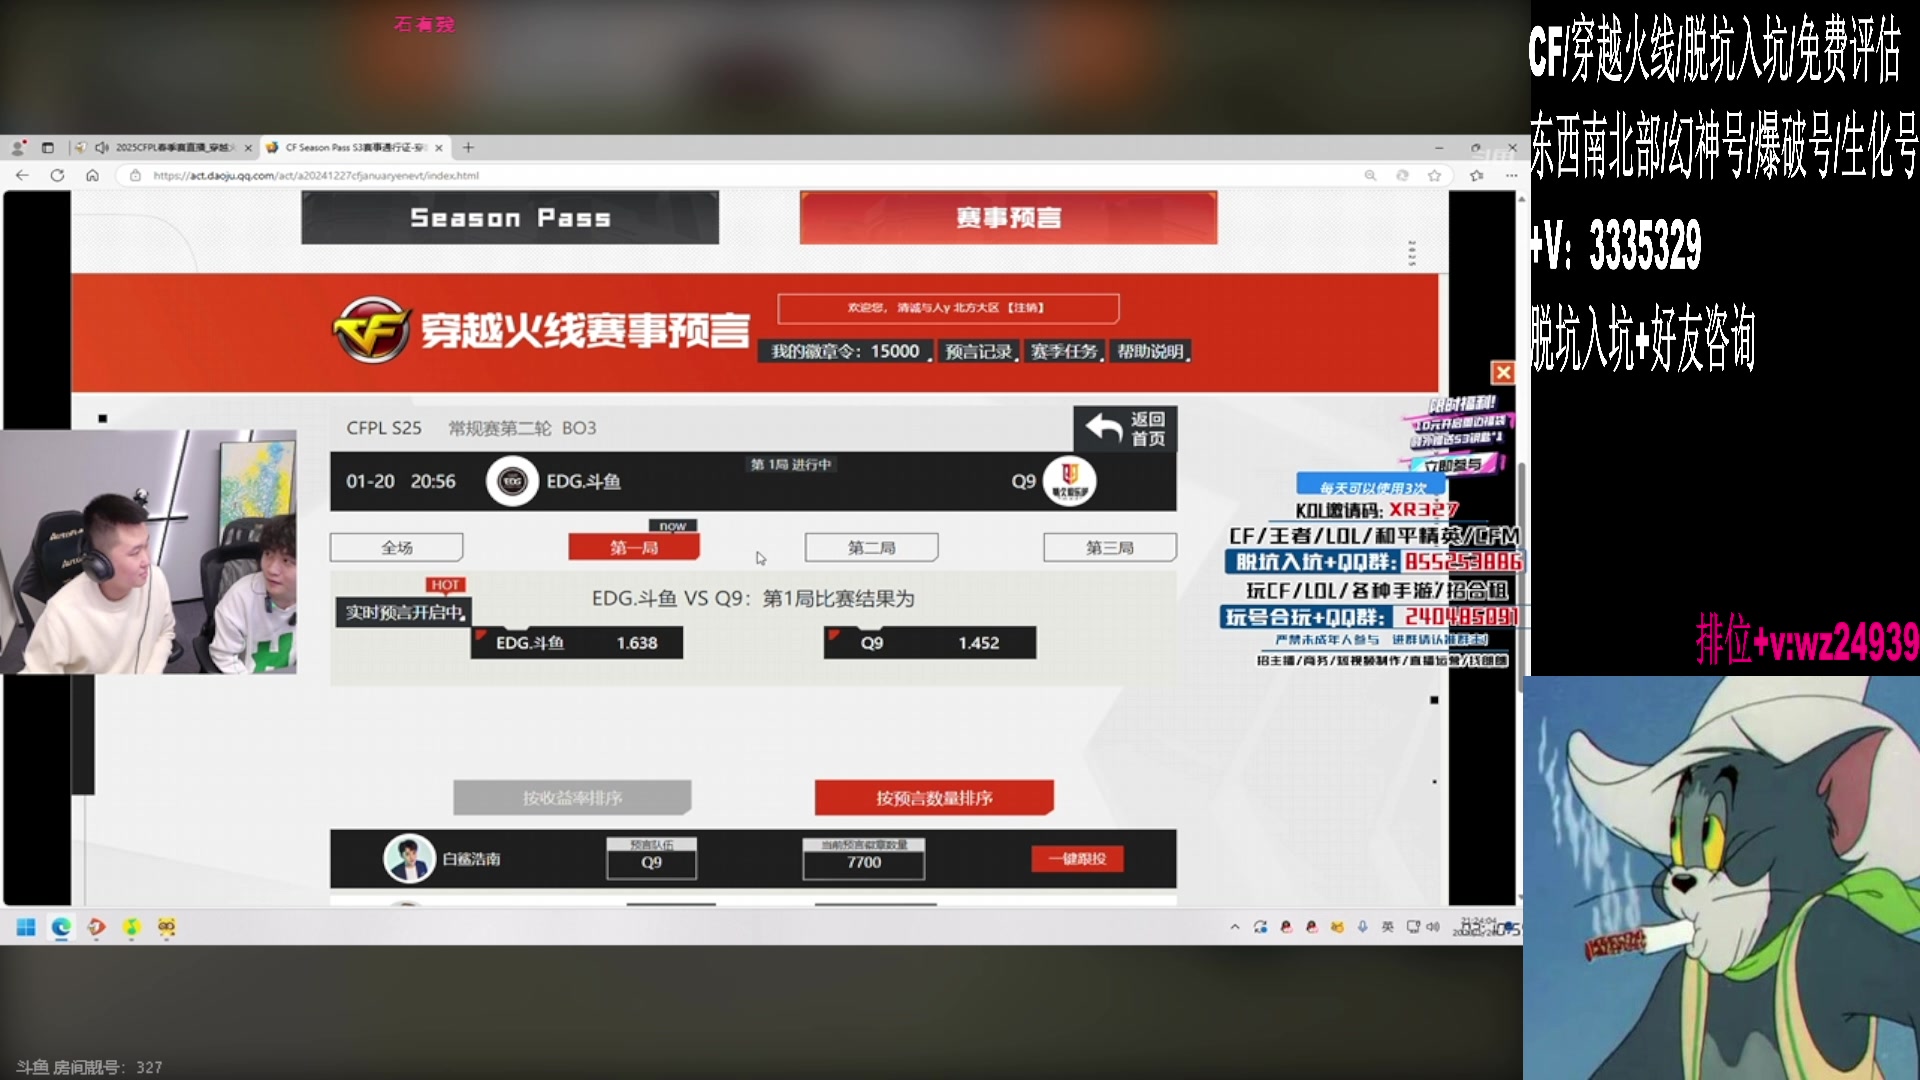The image size is (1920, 1080).
Task: View site info lock icon
Action: click(x=135, y=175)
